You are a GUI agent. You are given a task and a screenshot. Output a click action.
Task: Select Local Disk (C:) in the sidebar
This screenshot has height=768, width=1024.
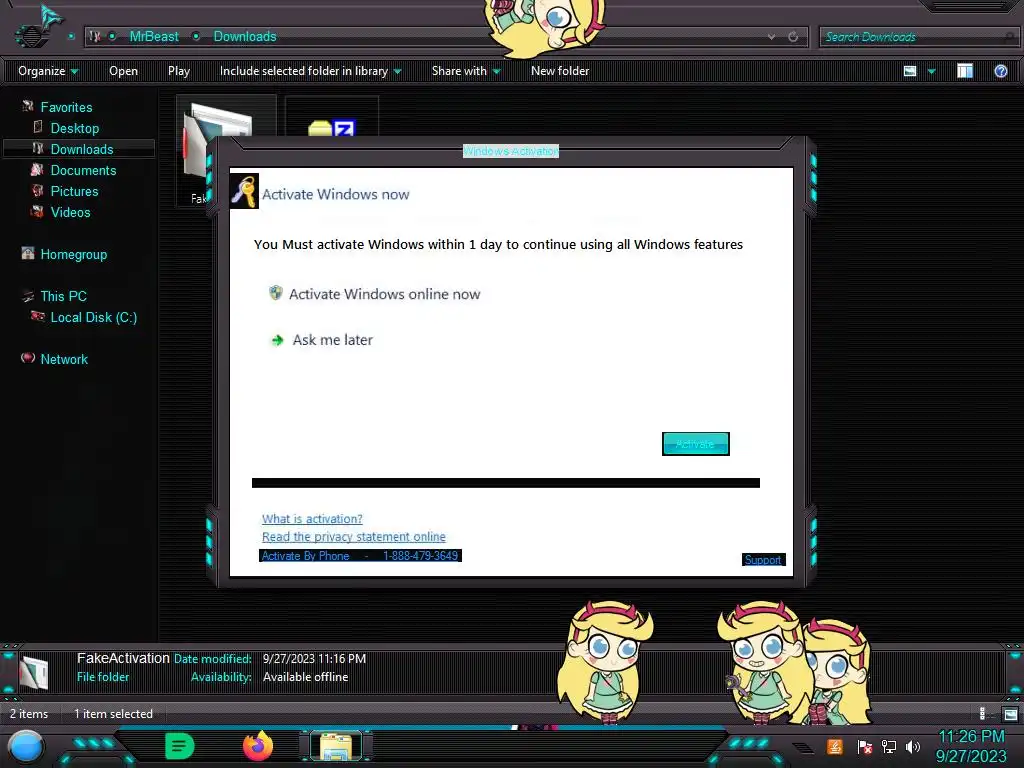click(x=93, y=317)
